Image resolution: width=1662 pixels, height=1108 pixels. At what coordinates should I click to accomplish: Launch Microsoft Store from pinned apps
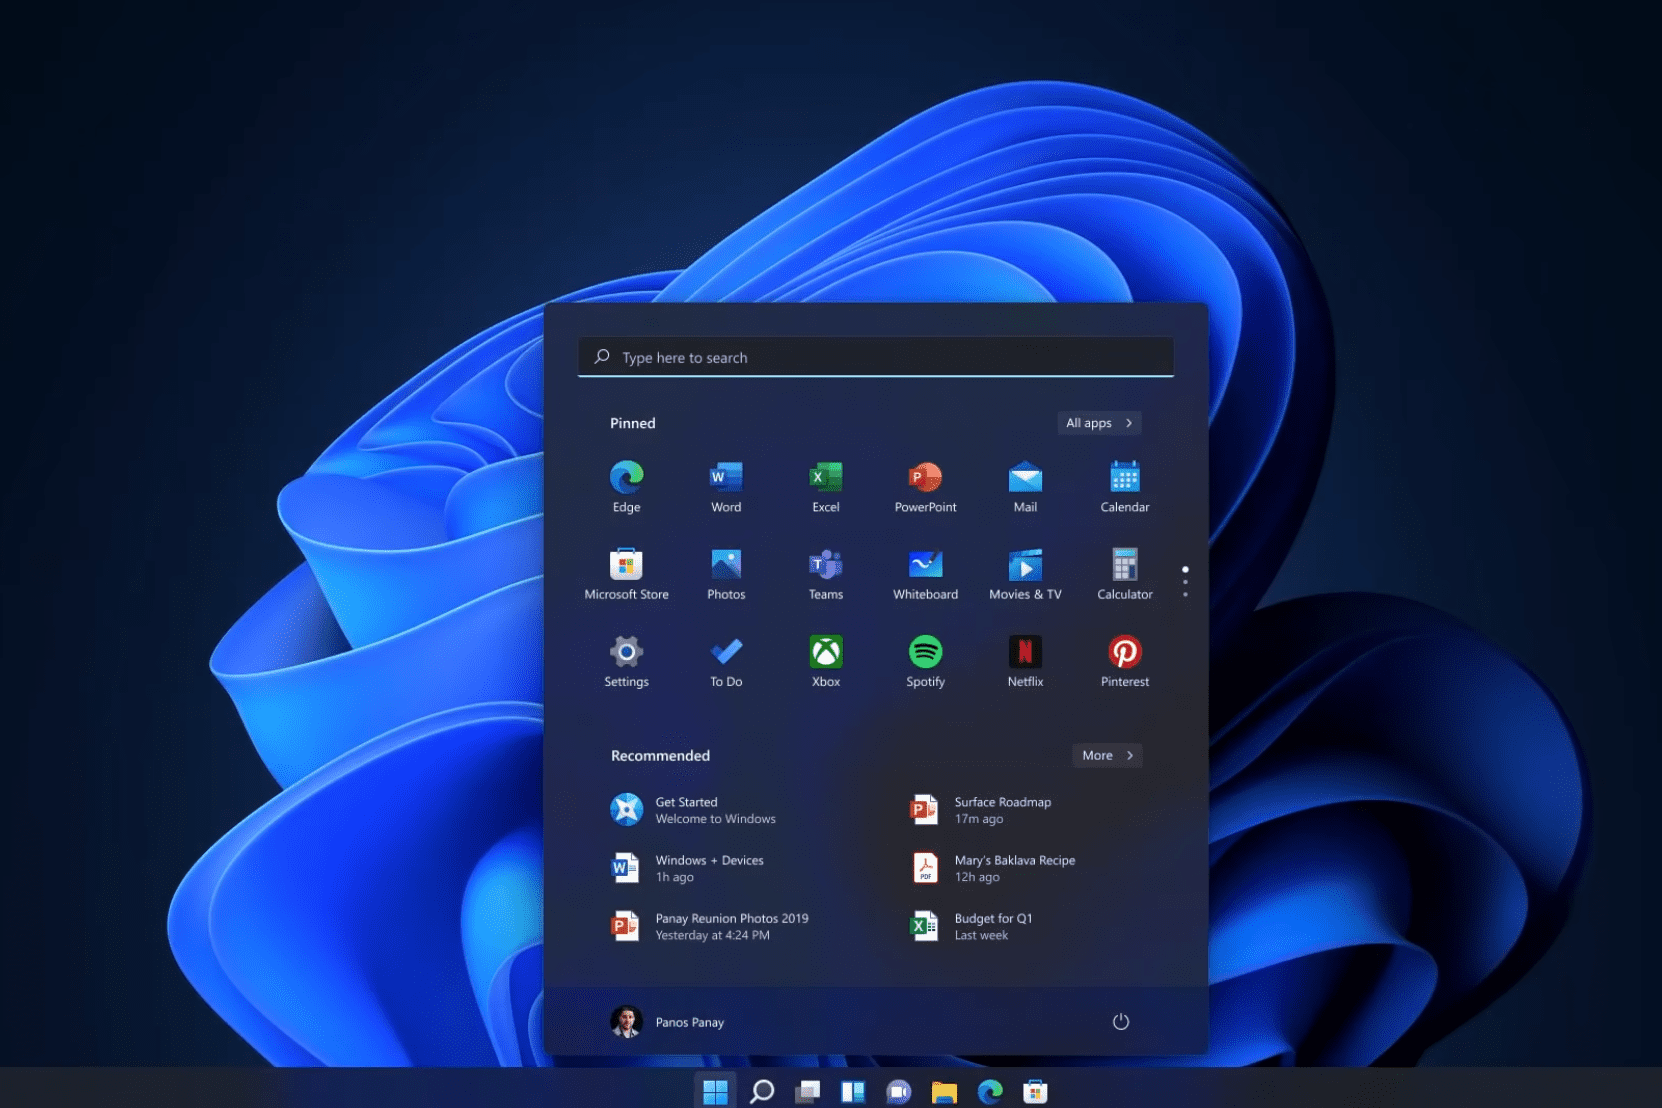(x=626, y=574)
